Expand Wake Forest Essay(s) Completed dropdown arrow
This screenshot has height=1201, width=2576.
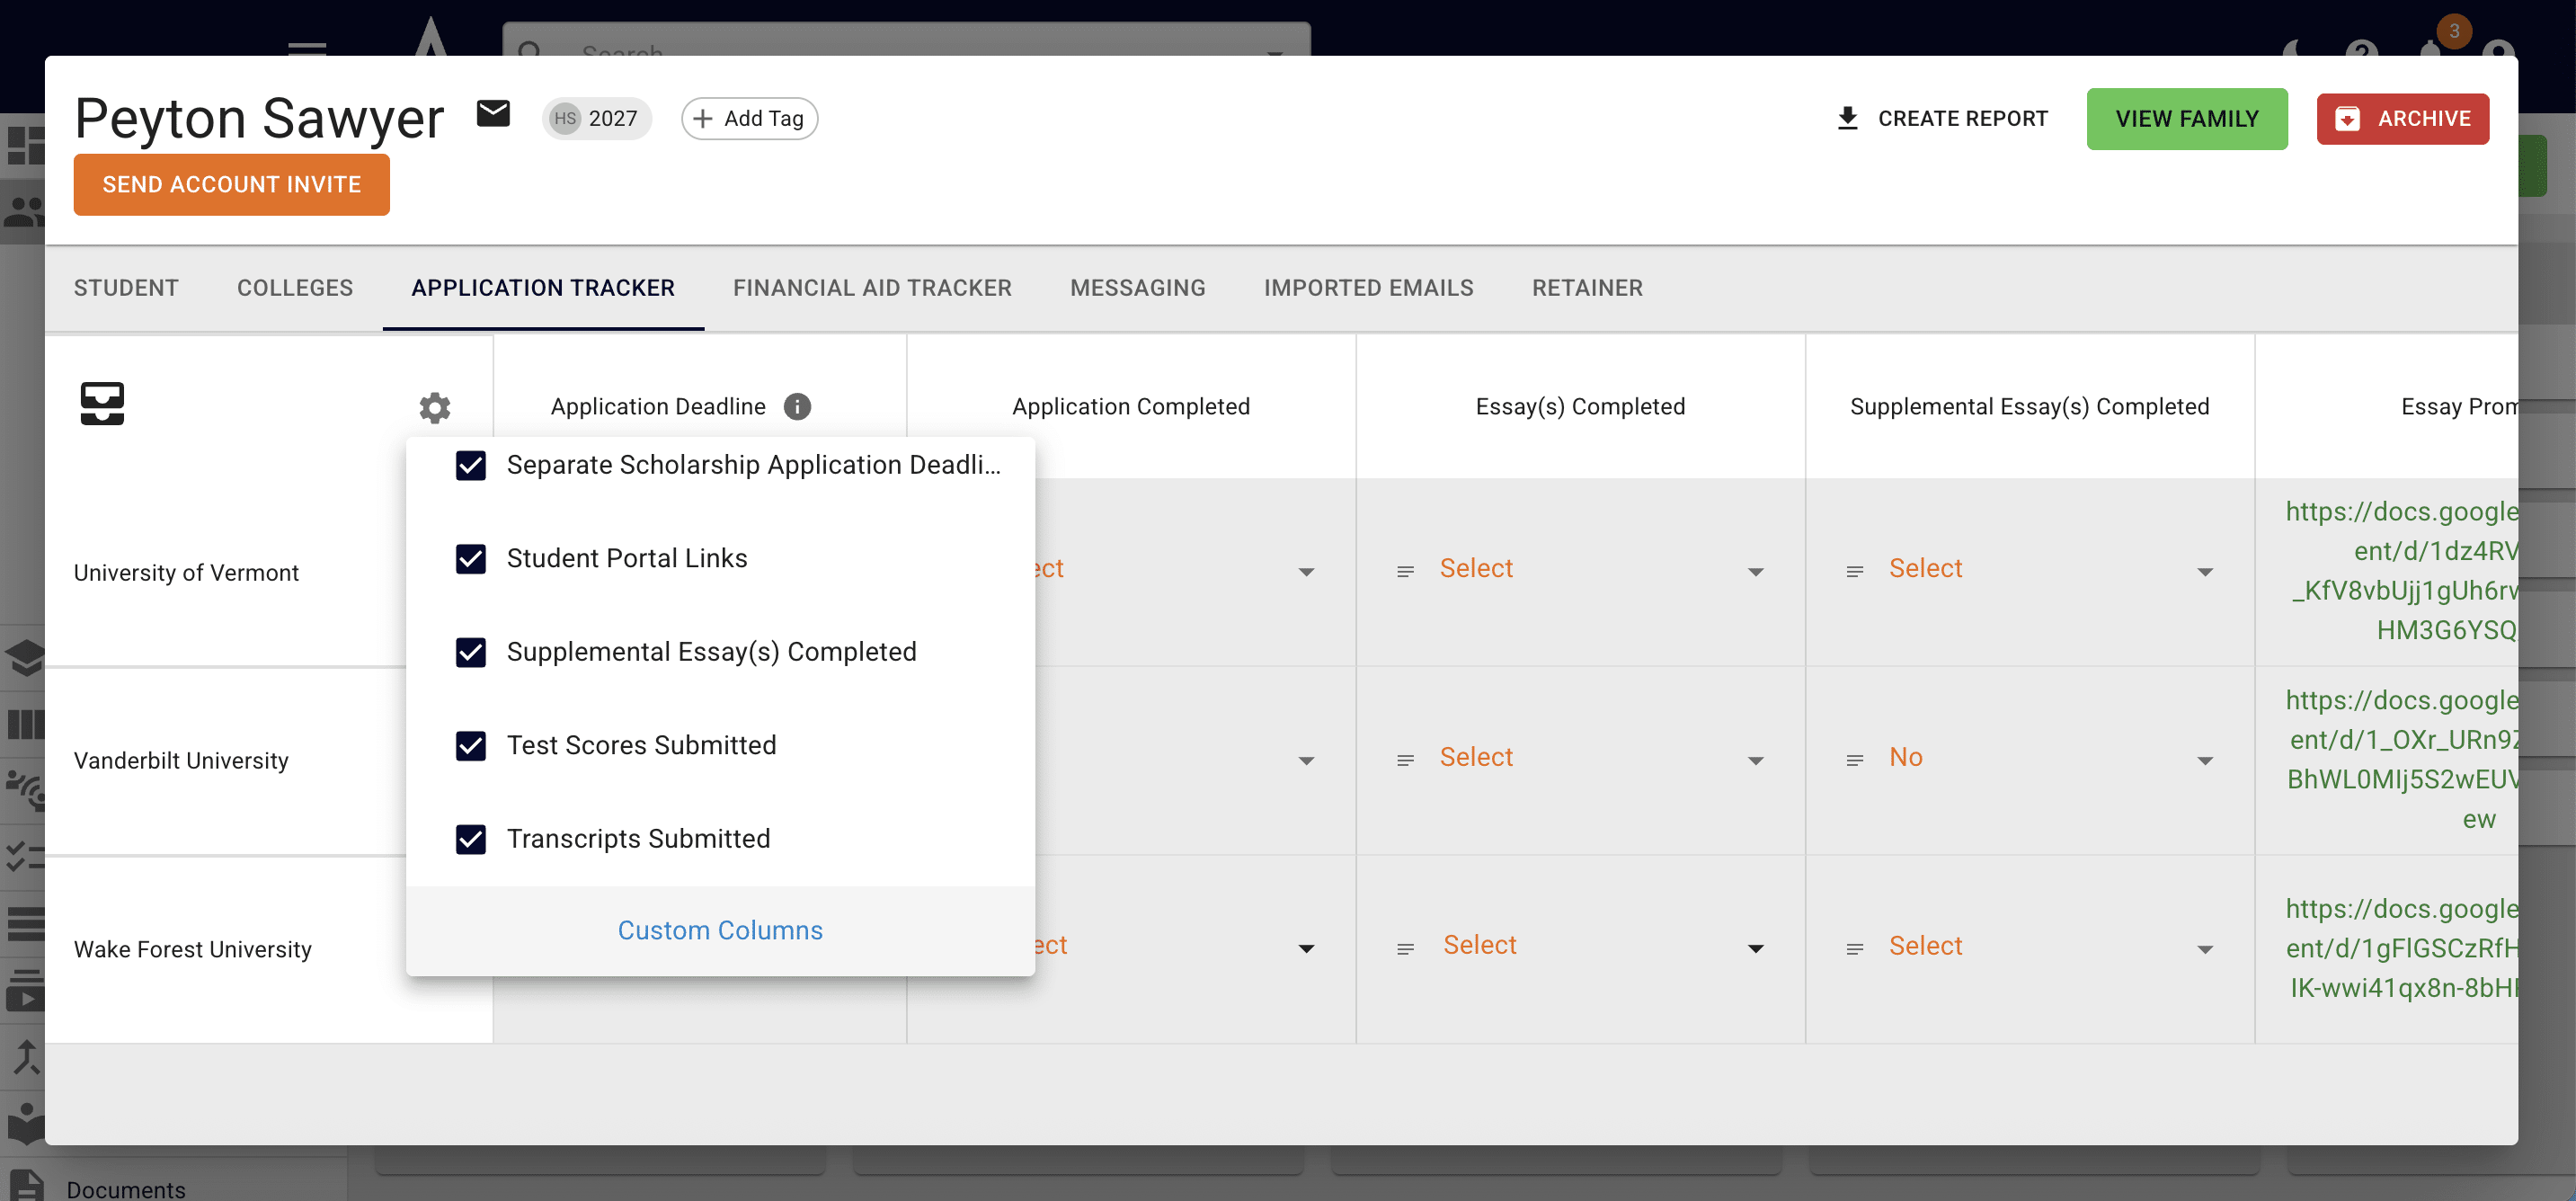click(1755, 949)
